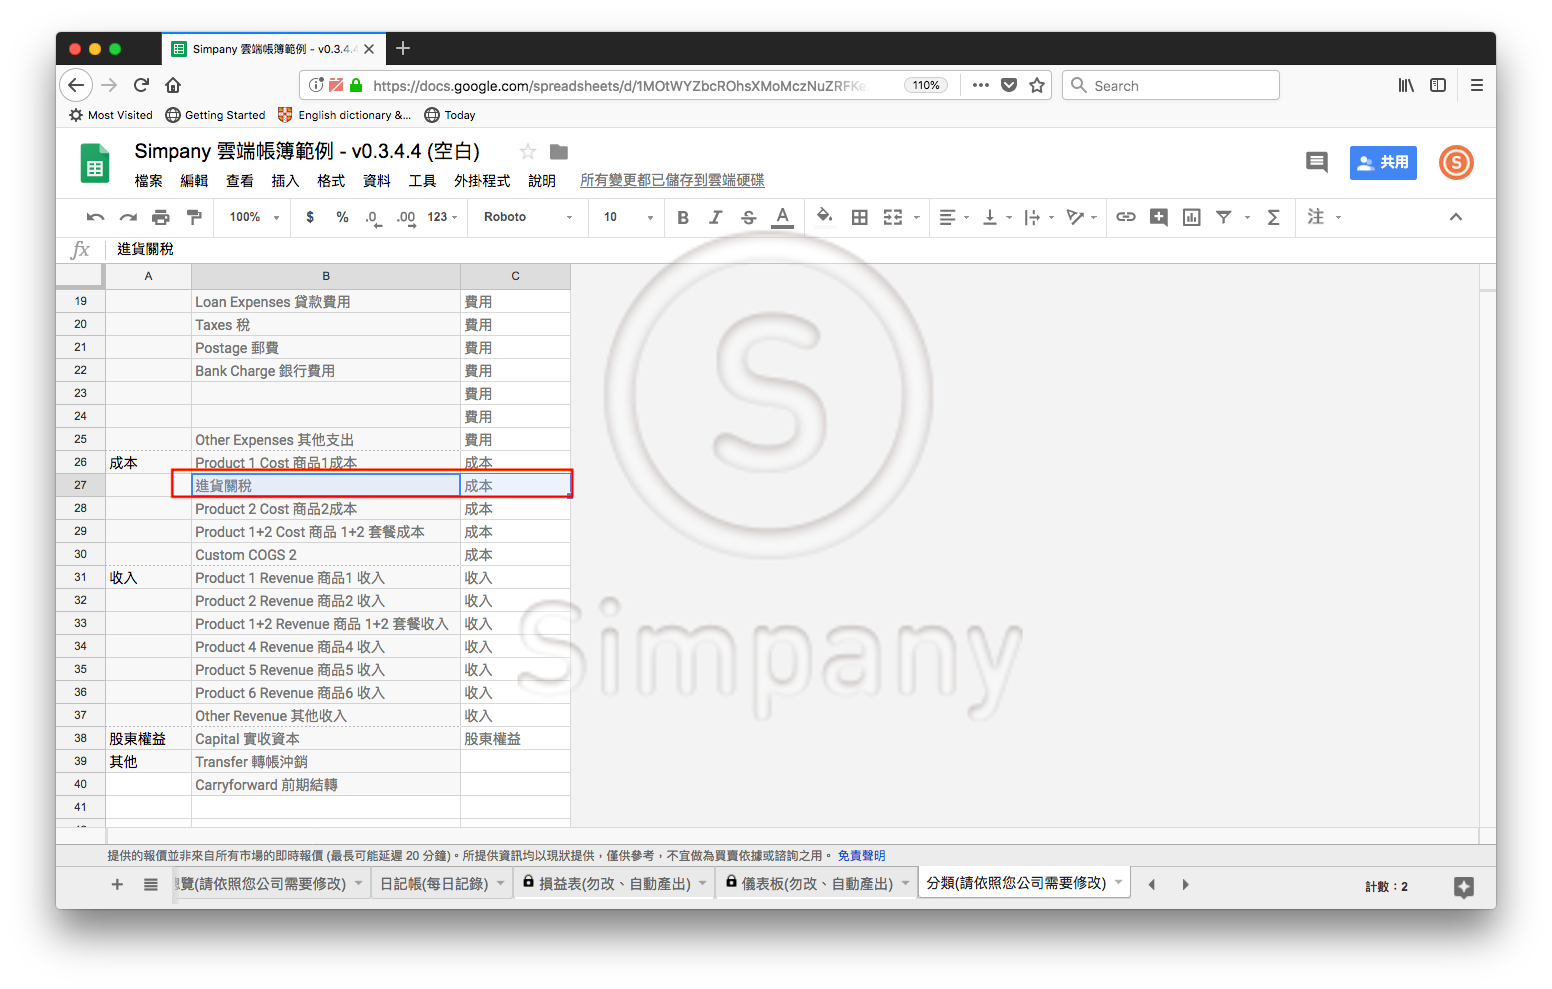This screenshot has height=989, width=1552.
Task: Toggle strikethrough formatting
Action: pos(749,217)
